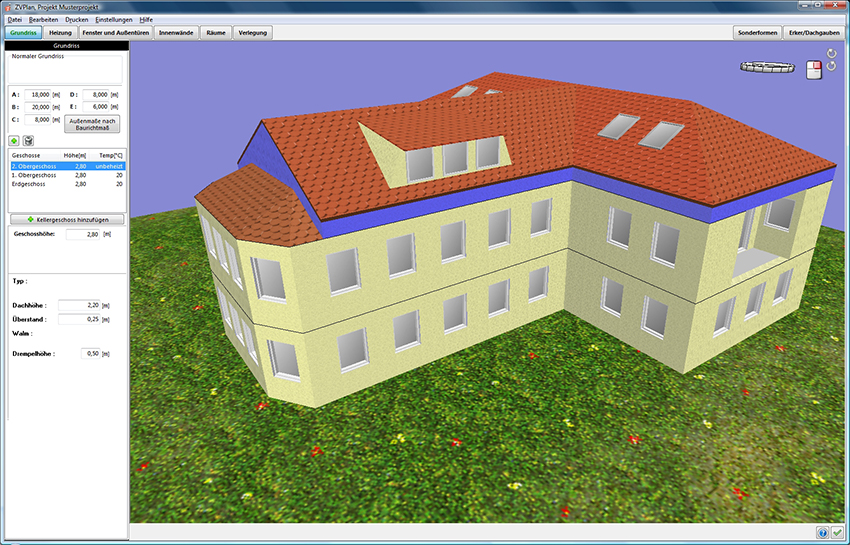Go to the Verlegung tab
Viewport: 850px width, 545px height.
coord(253,33)
